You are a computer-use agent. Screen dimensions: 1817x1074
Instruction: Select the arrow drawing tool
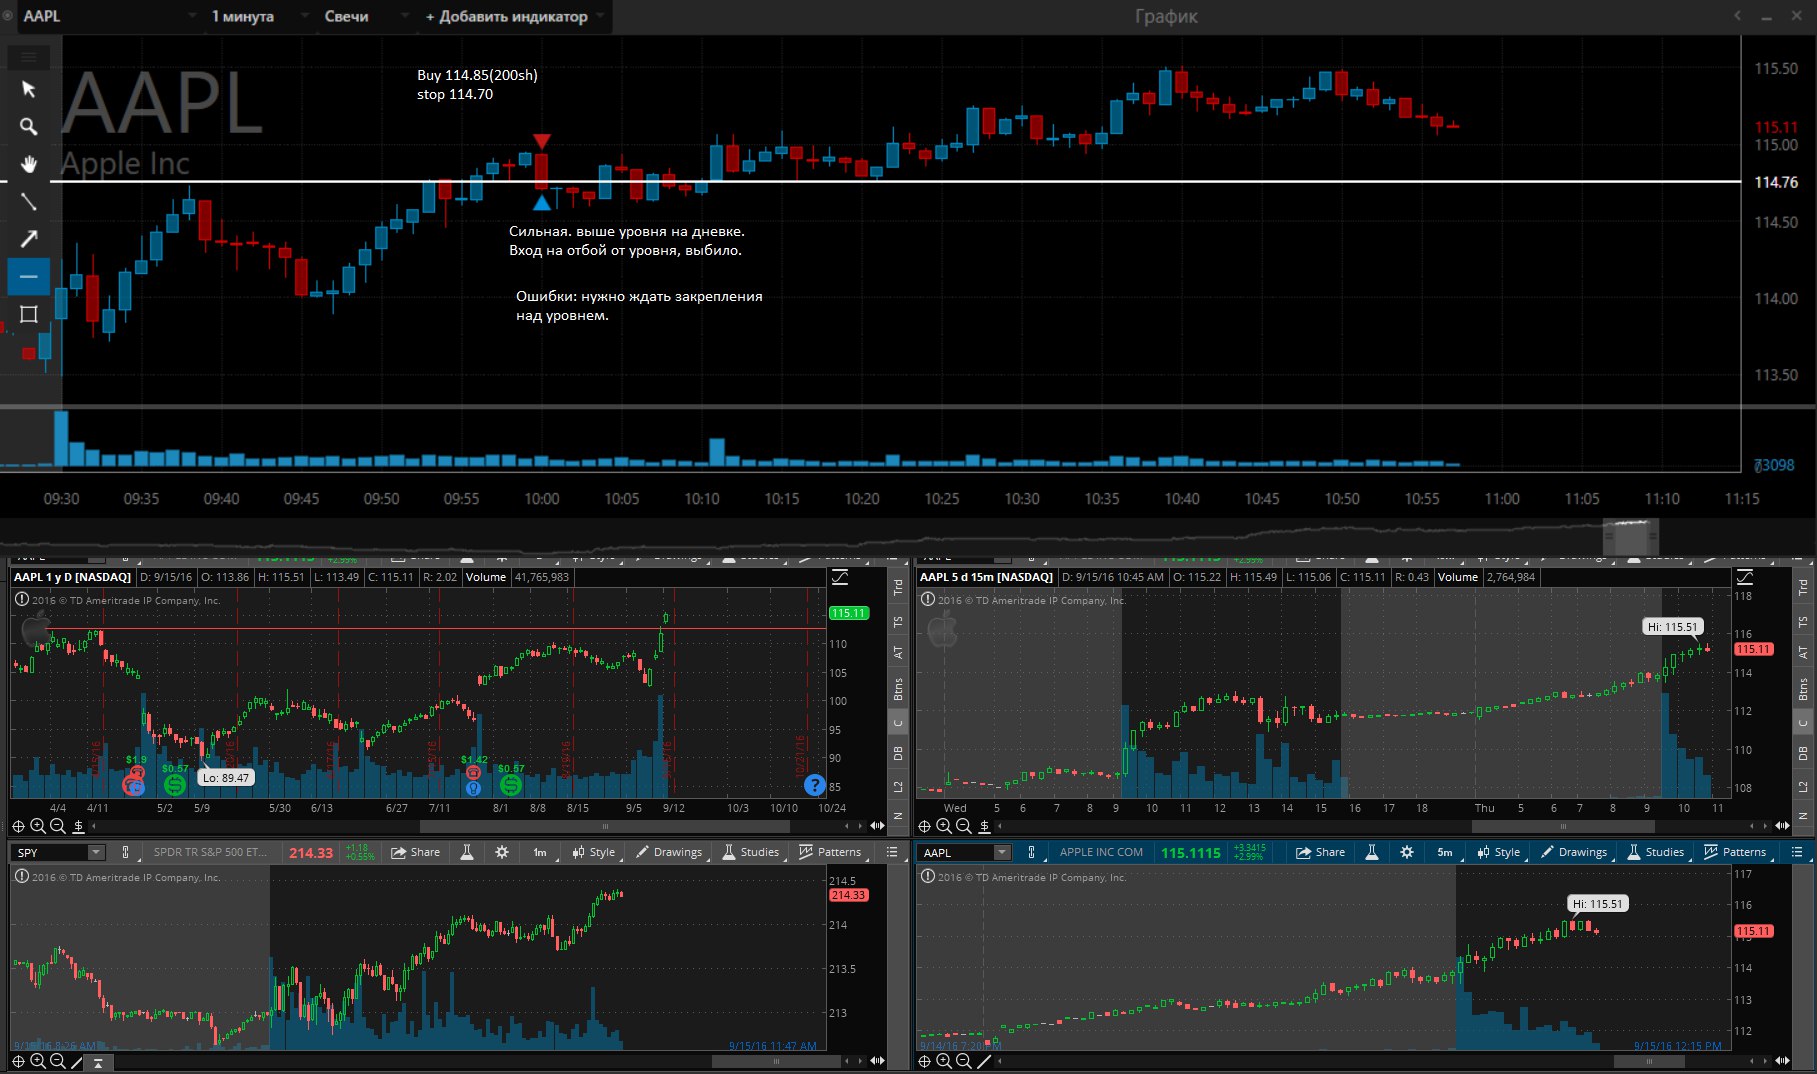[x=28, y=238]
